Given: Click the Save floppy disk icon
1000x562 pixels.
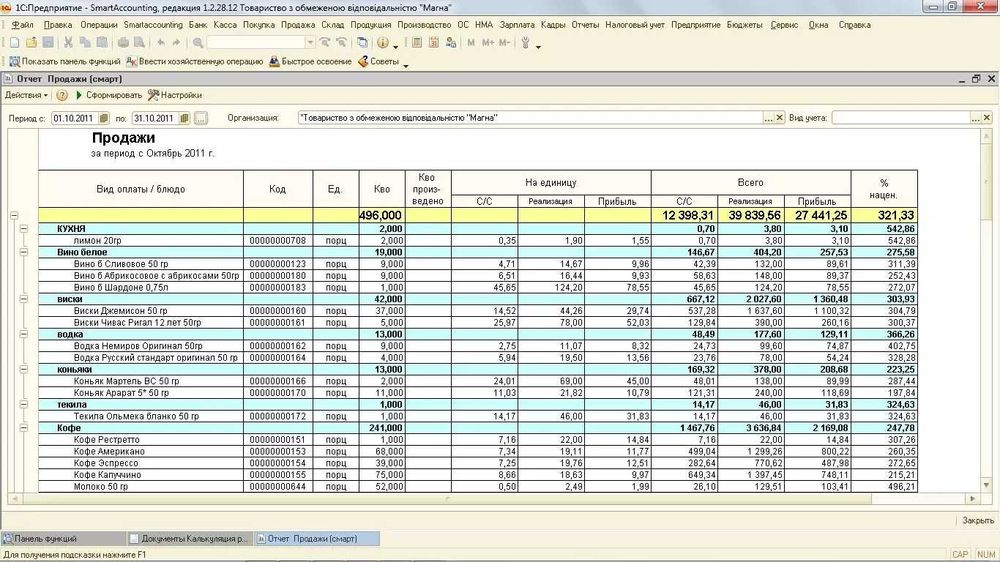Looking at the screenshot, I should [47, 43].
